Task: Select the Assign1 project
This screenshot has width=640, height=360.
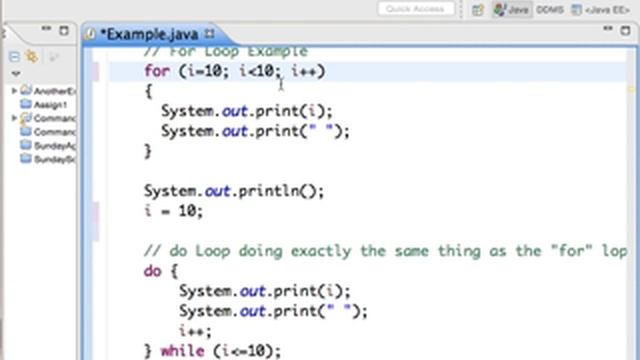Action: (44, 104)
